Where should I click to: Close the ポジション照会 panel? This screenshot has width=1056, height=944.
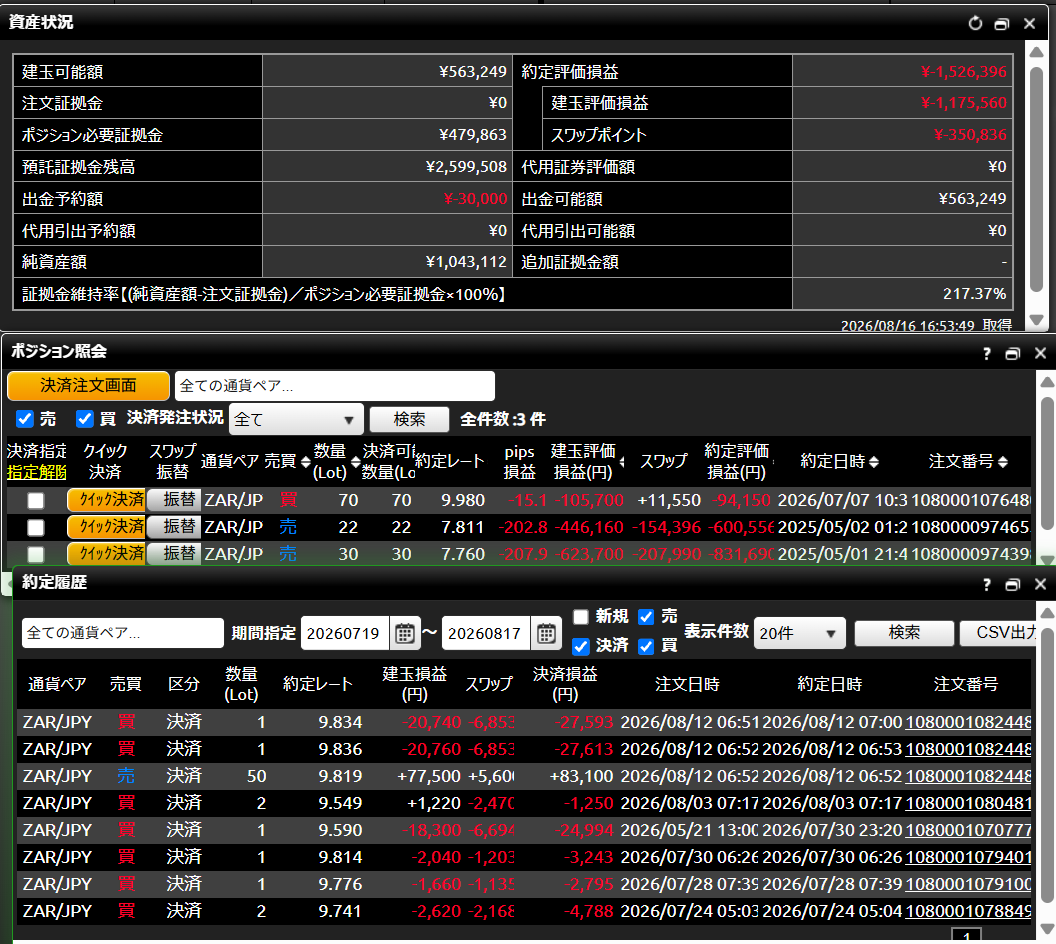[1040, 353]
